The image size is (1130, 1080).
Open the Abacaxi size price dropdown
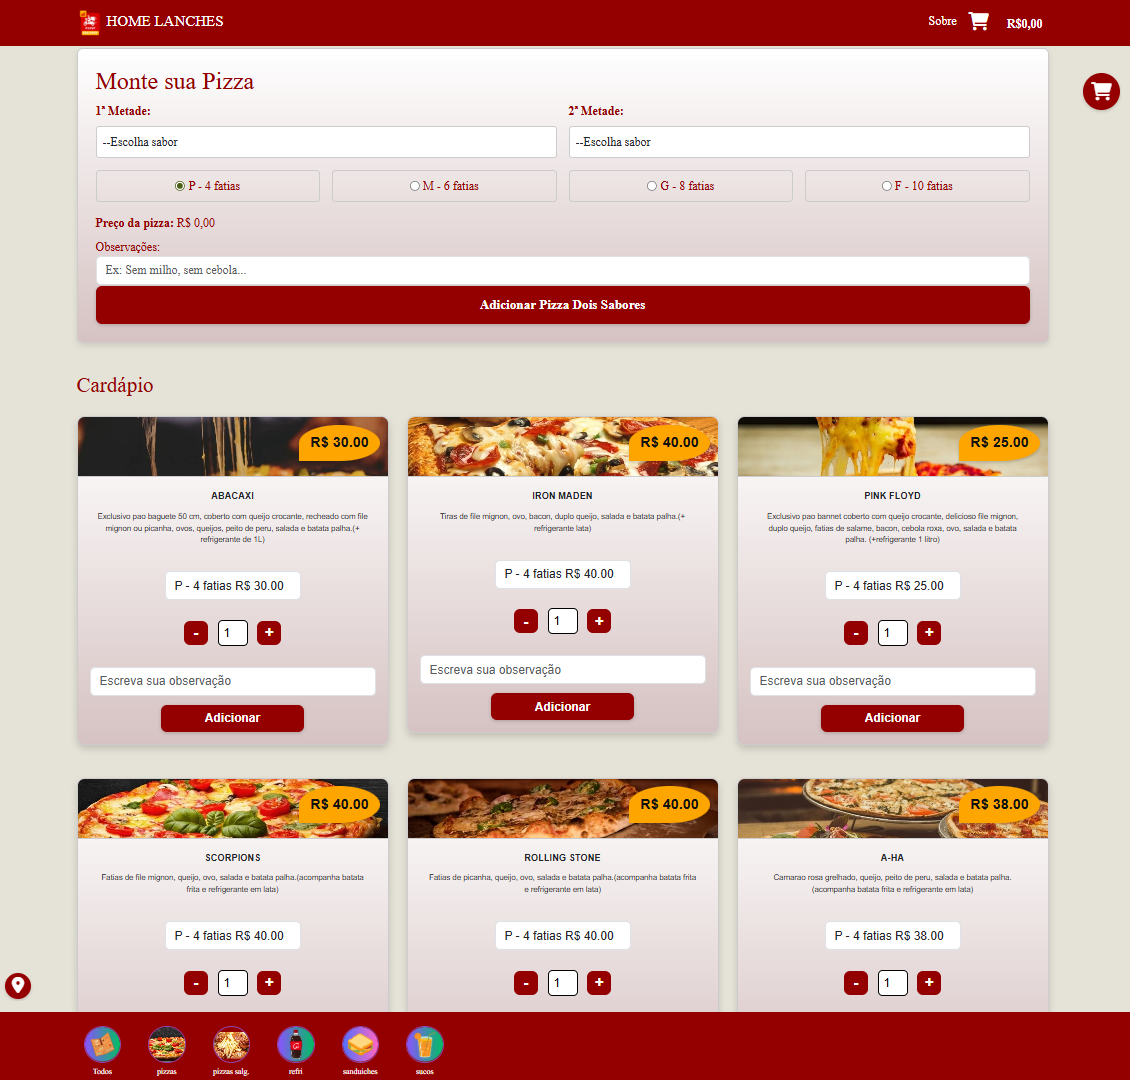[x=232, y=586]
